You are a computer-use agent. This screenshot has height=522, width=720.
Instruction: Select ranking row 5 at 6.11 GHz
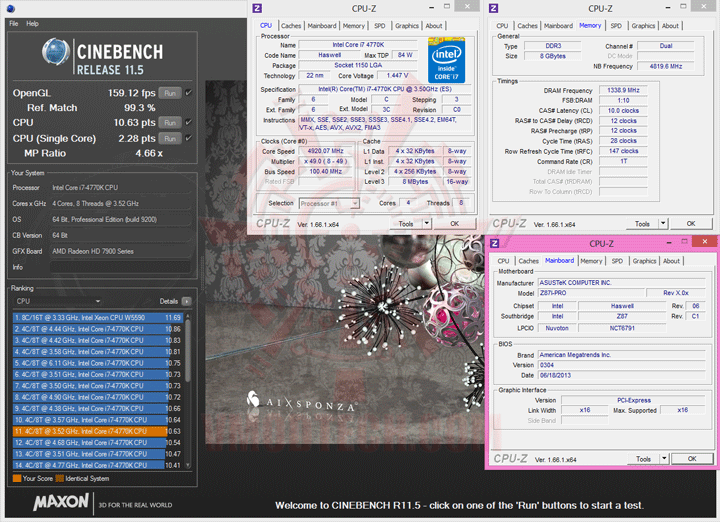[x=98, y=363]
